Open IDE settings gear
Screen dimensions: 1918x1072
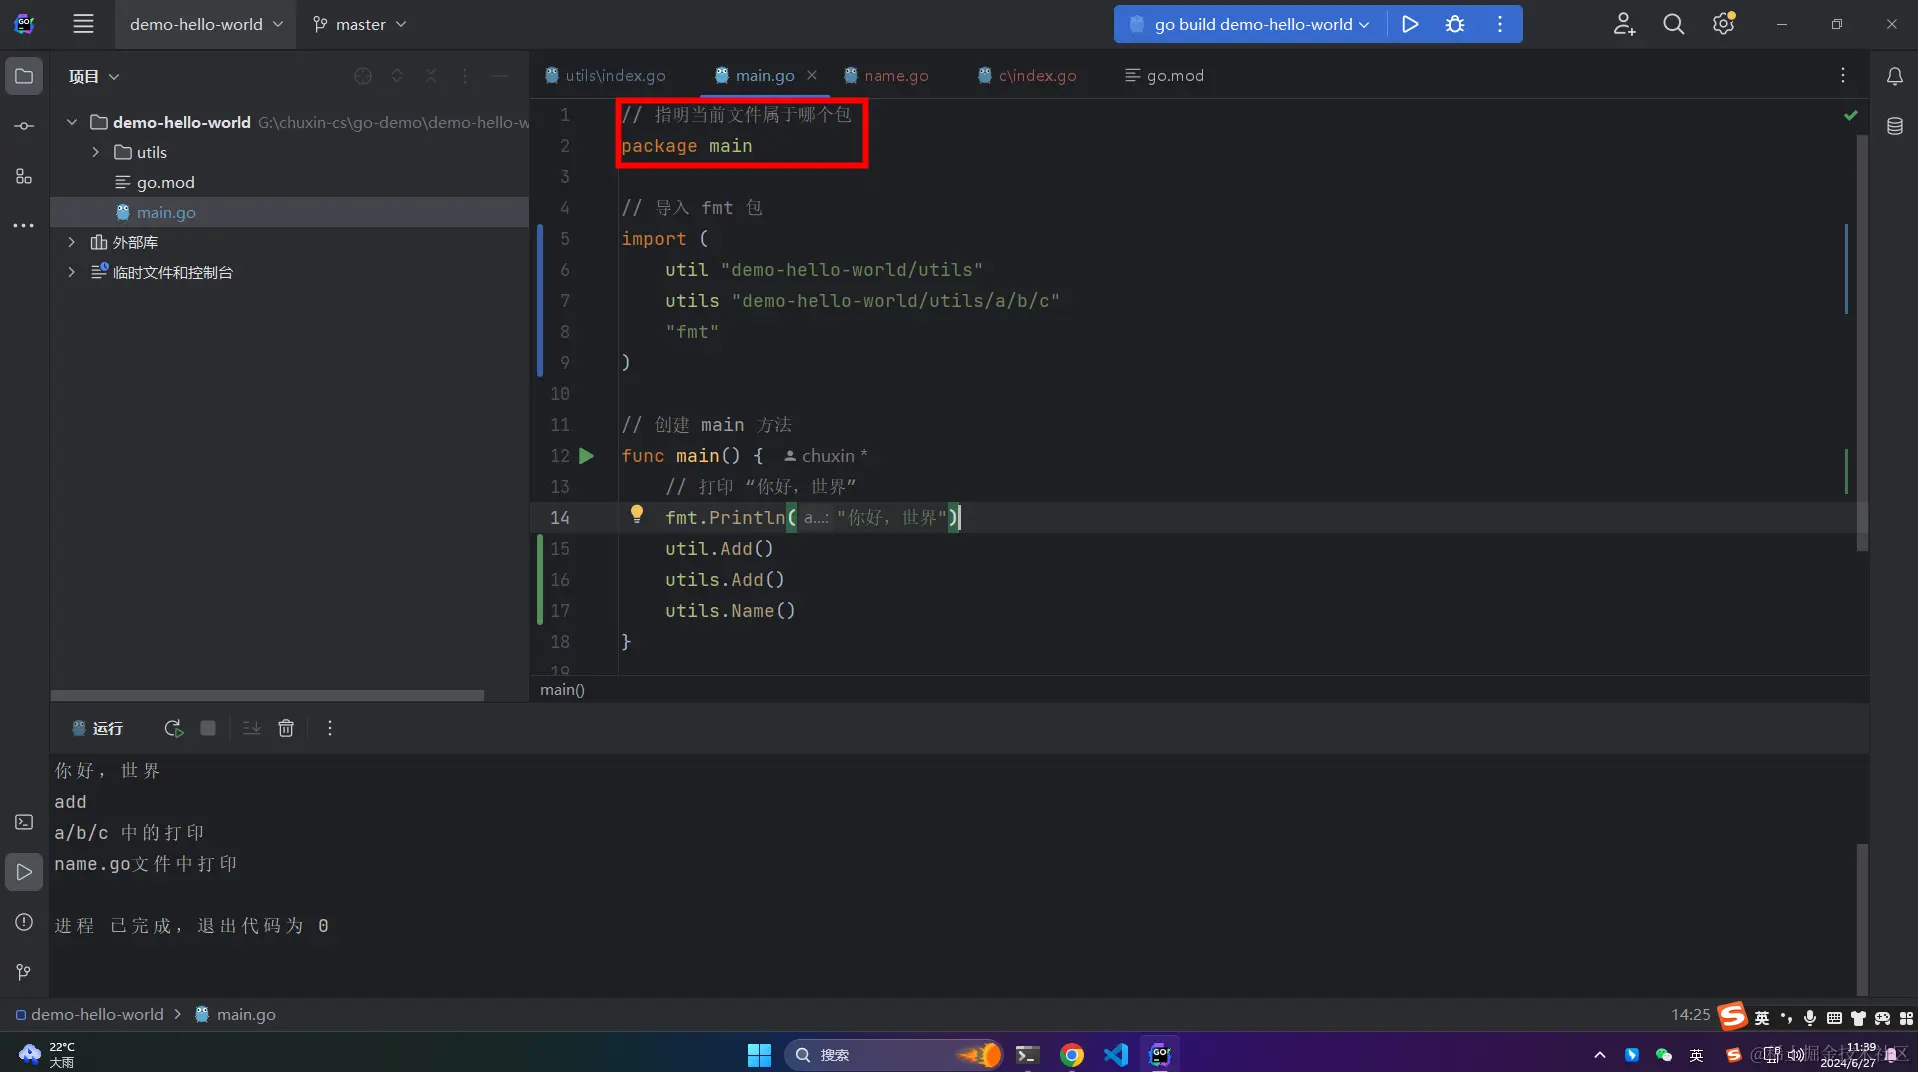point(1723,24)
